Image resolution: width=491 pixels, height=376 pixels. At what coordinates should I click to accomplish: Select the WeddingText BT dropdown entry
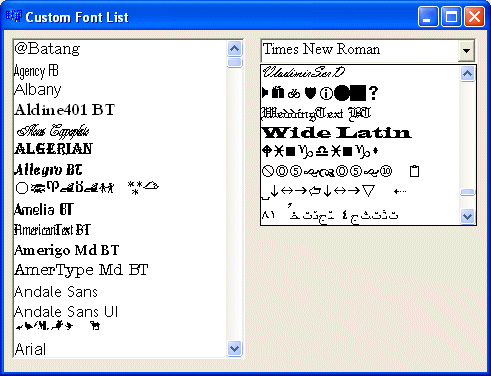316,114
